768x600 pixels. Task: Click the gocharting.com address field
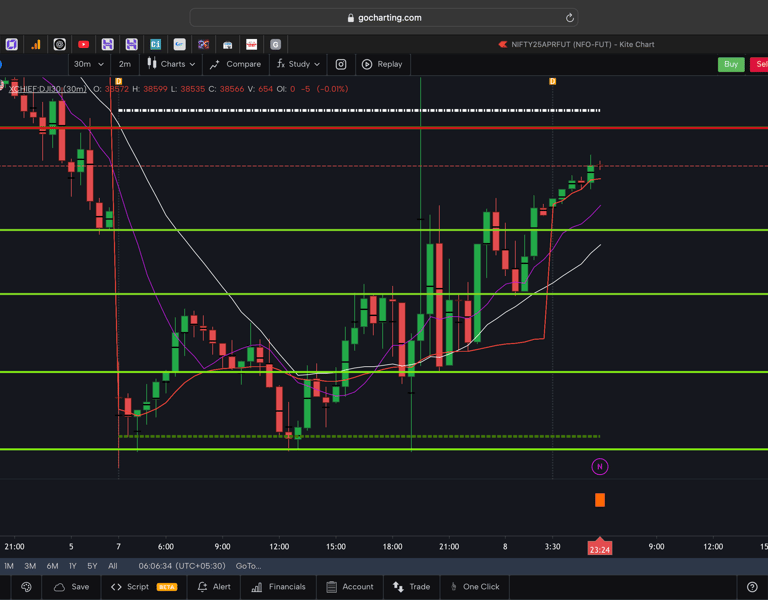point(384,18)
